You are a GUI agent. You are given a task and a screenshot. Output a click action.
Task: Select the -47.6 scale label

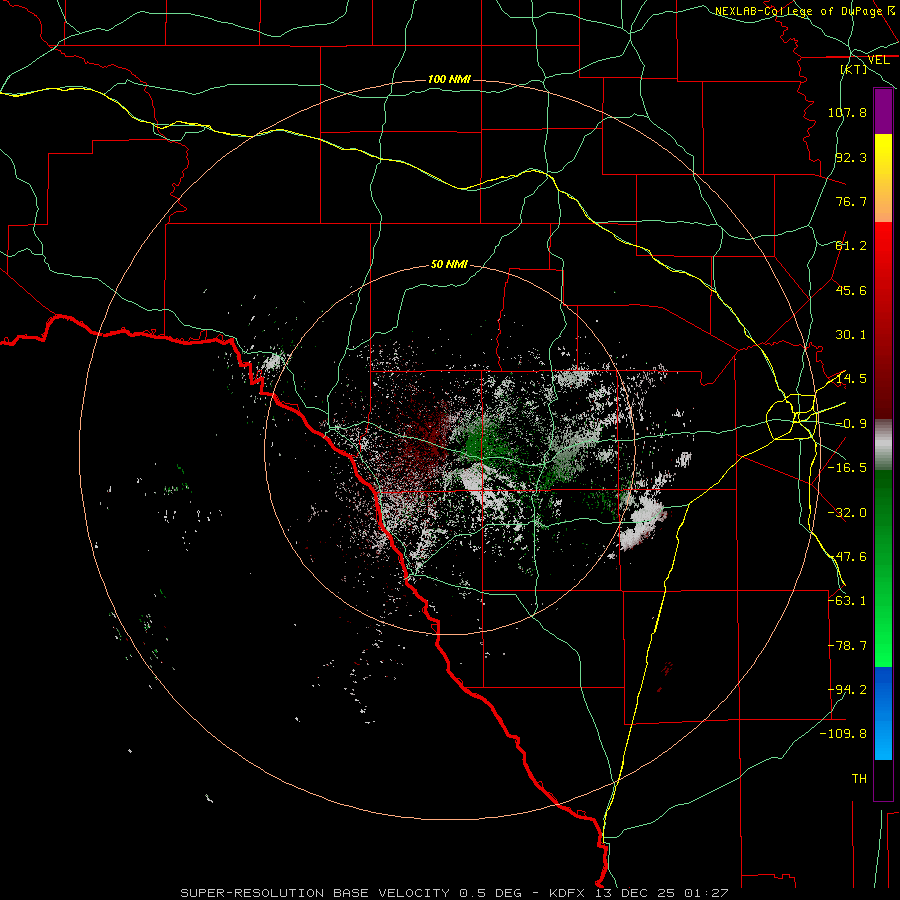pyautogui.click(x=847, y=557)
